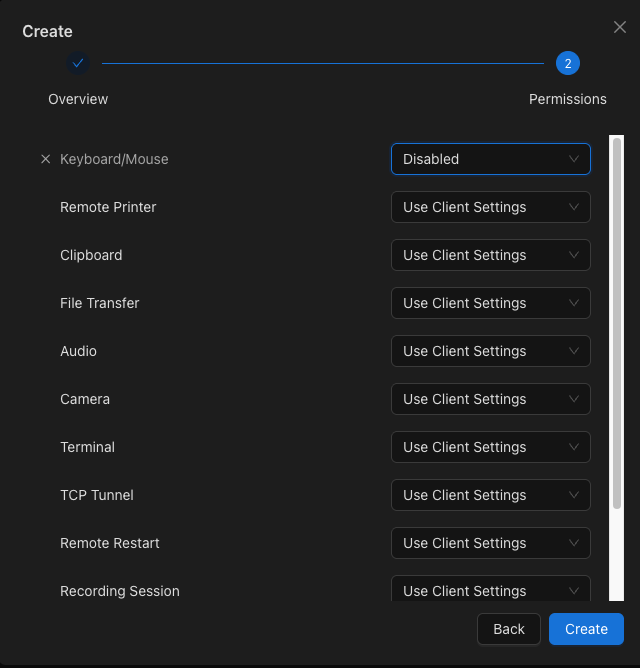The width and height of the screenshot is (640, 668).
Task: Open the Terminal permission dropdown
Action: (491, 447)
